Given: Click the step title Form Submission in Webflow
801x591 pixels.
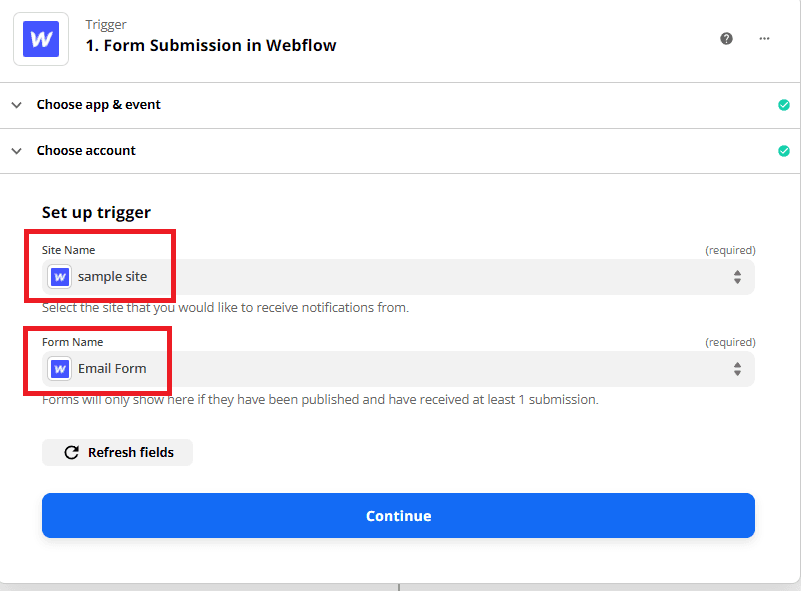Looking at the screenshot, I should pyautogui.click(x=210, y=45).
